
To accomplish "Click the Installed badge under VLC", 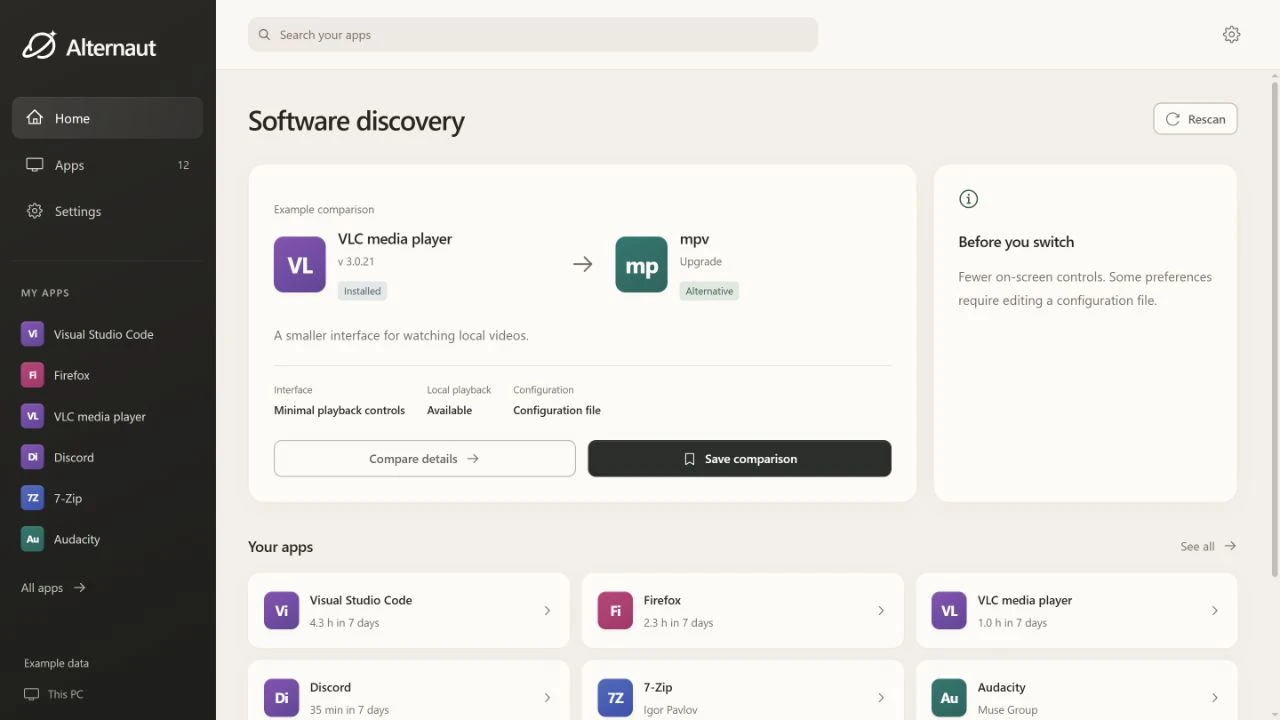I will pyautogui.click(x=362, y=291).
